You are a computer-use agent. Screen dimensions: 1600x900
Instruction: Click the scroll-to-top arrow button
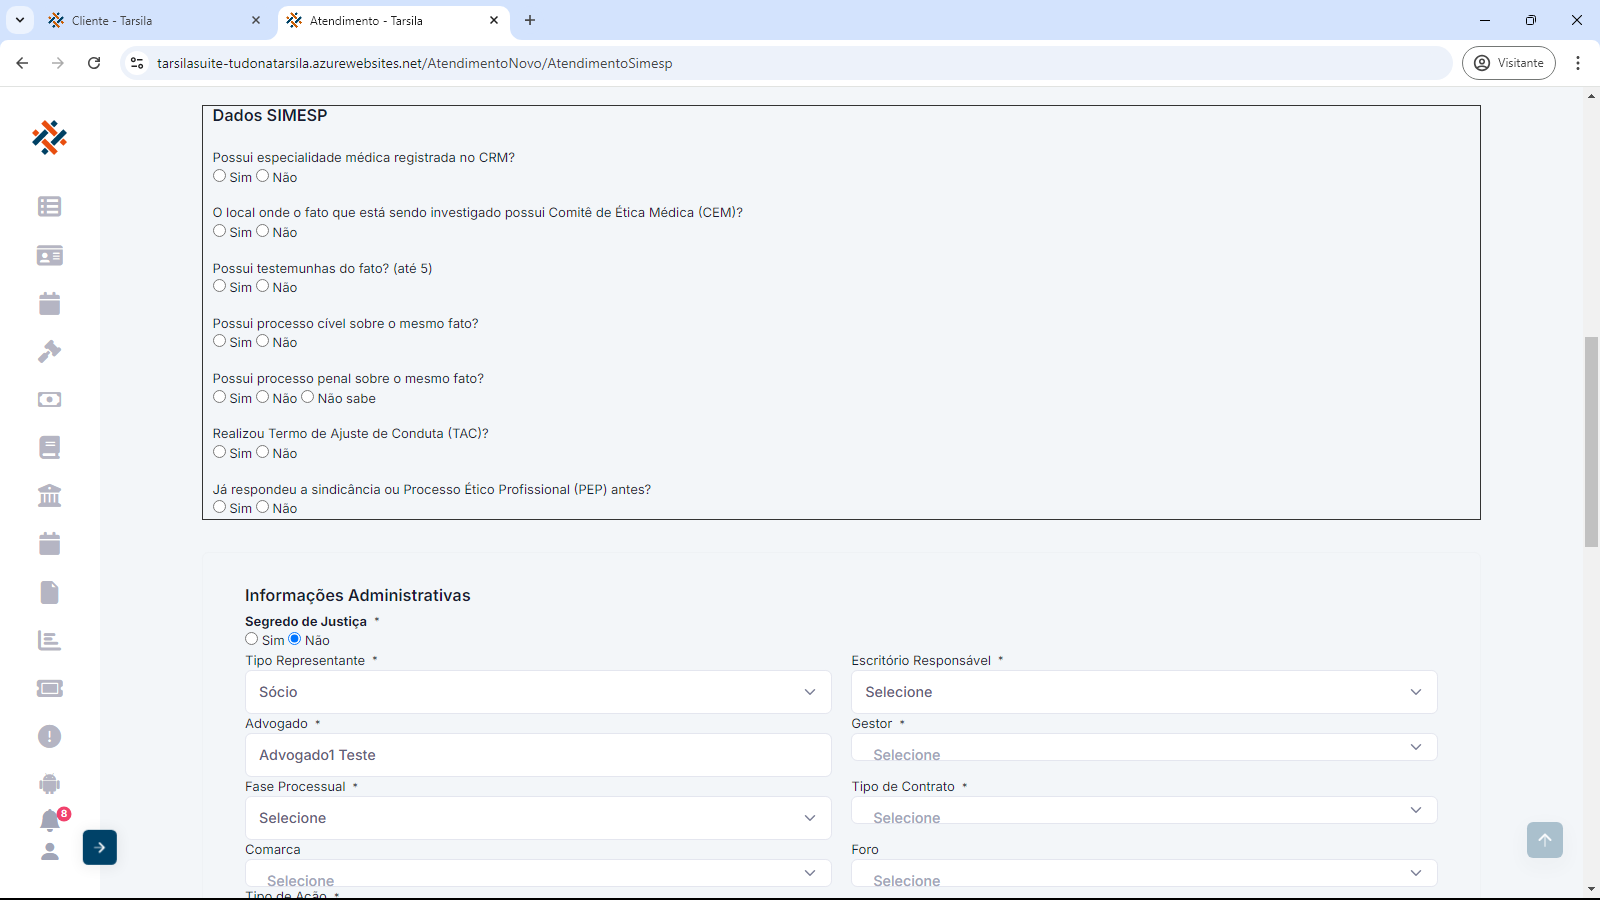pos(1544,840)
